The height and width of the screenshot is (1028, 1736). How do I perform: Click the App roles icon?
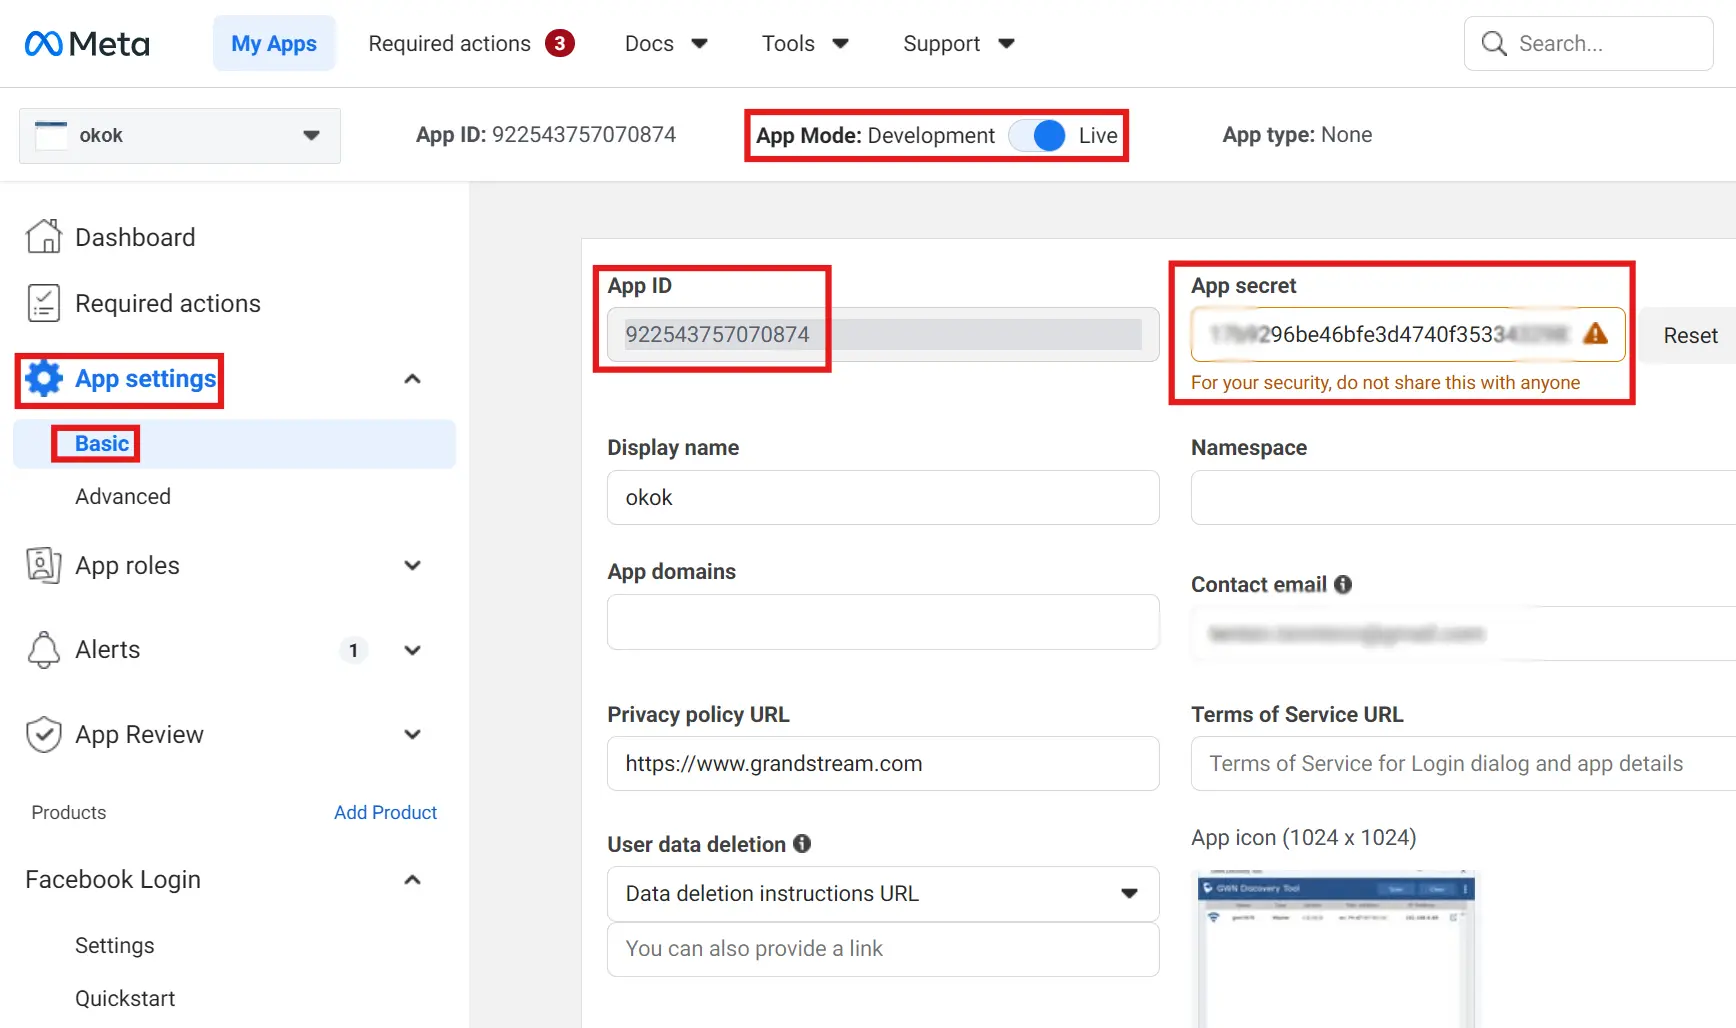(x=43, y=565)
